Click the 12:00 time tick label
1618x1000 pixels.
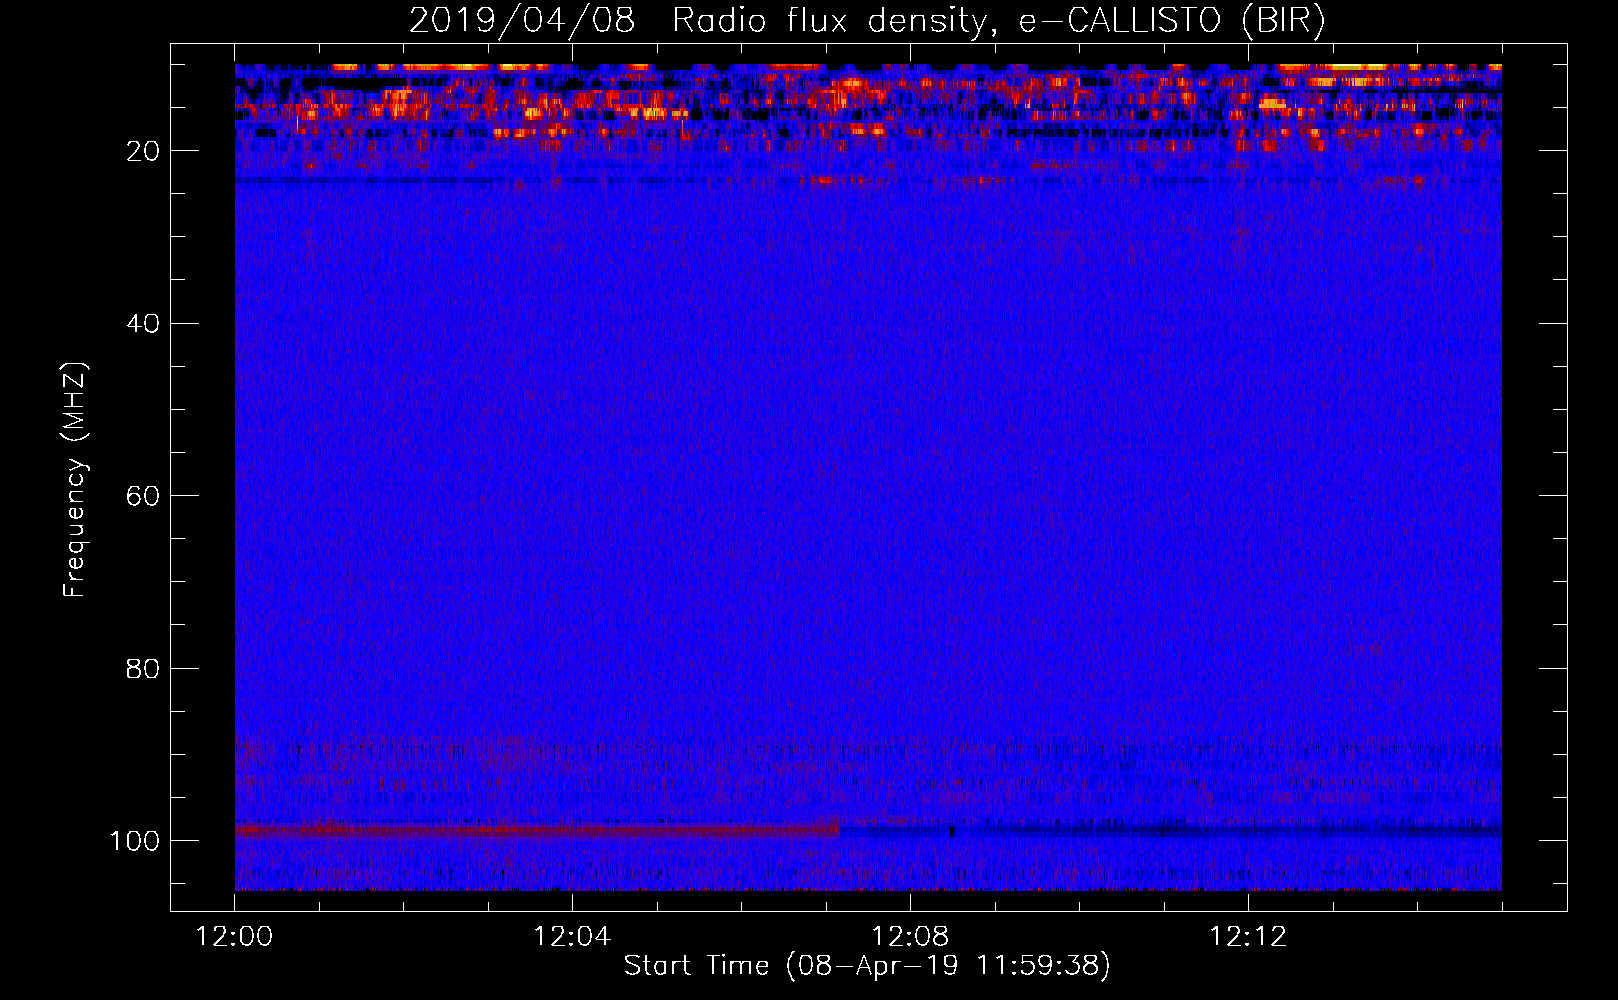[234, 936]
